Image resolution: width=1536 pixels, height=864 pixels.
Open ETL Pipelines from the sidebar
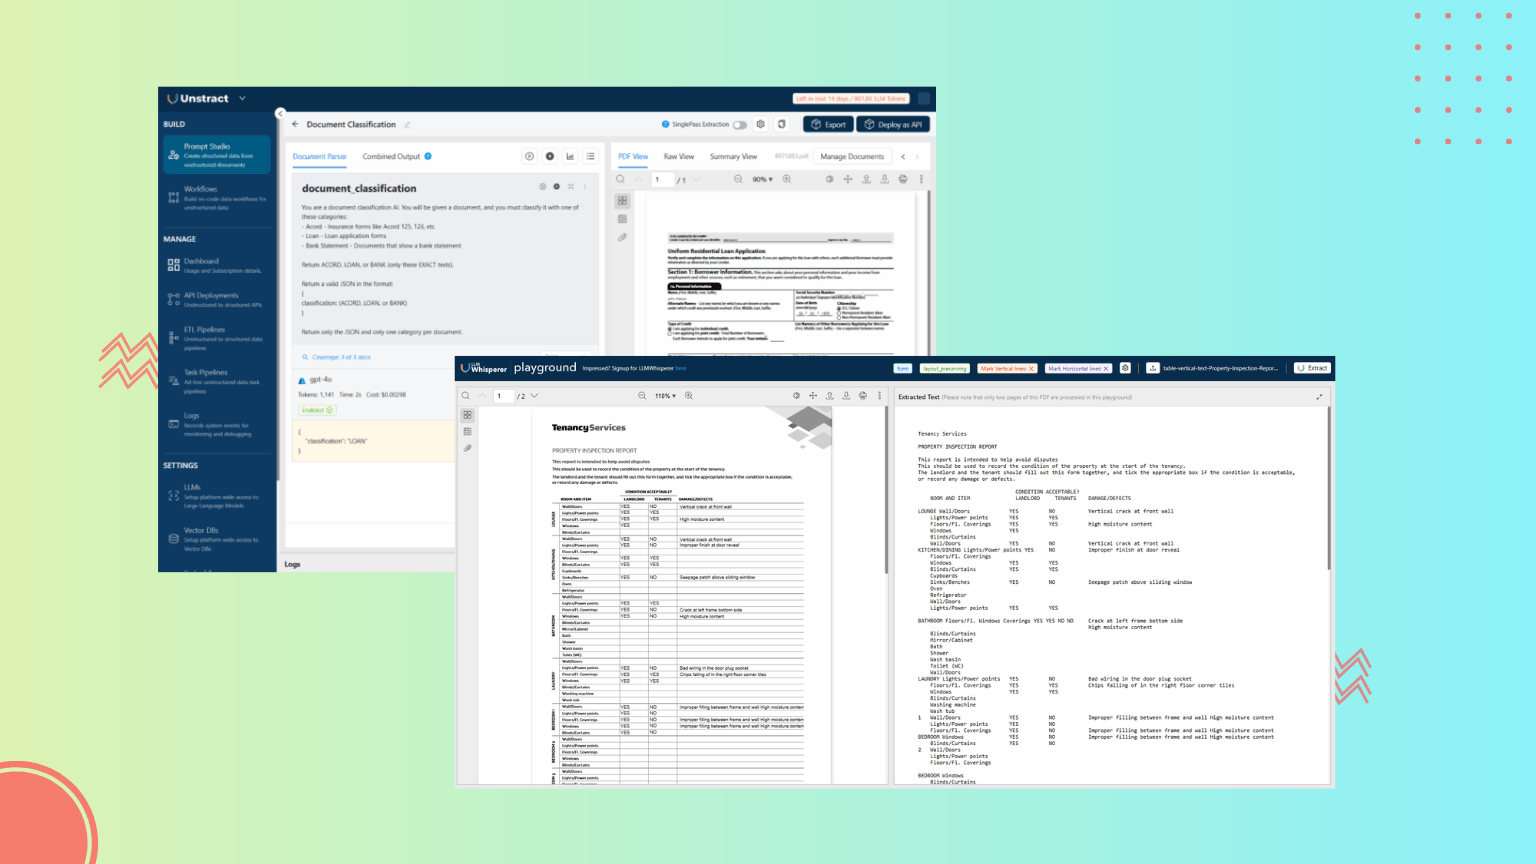(197, 336)
